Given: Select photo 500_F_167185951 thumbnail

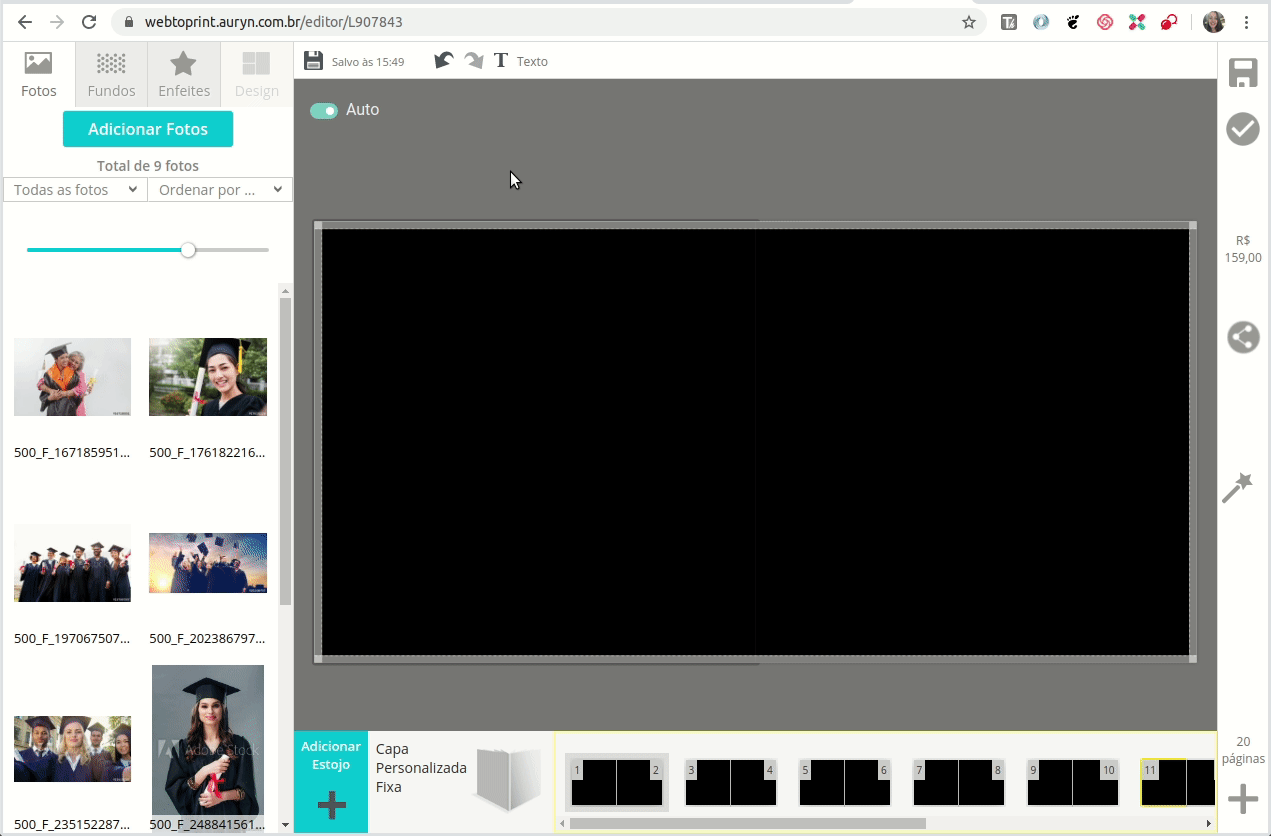Looking at the screenshot, I should pyautogui.click(x=72, y=377).
